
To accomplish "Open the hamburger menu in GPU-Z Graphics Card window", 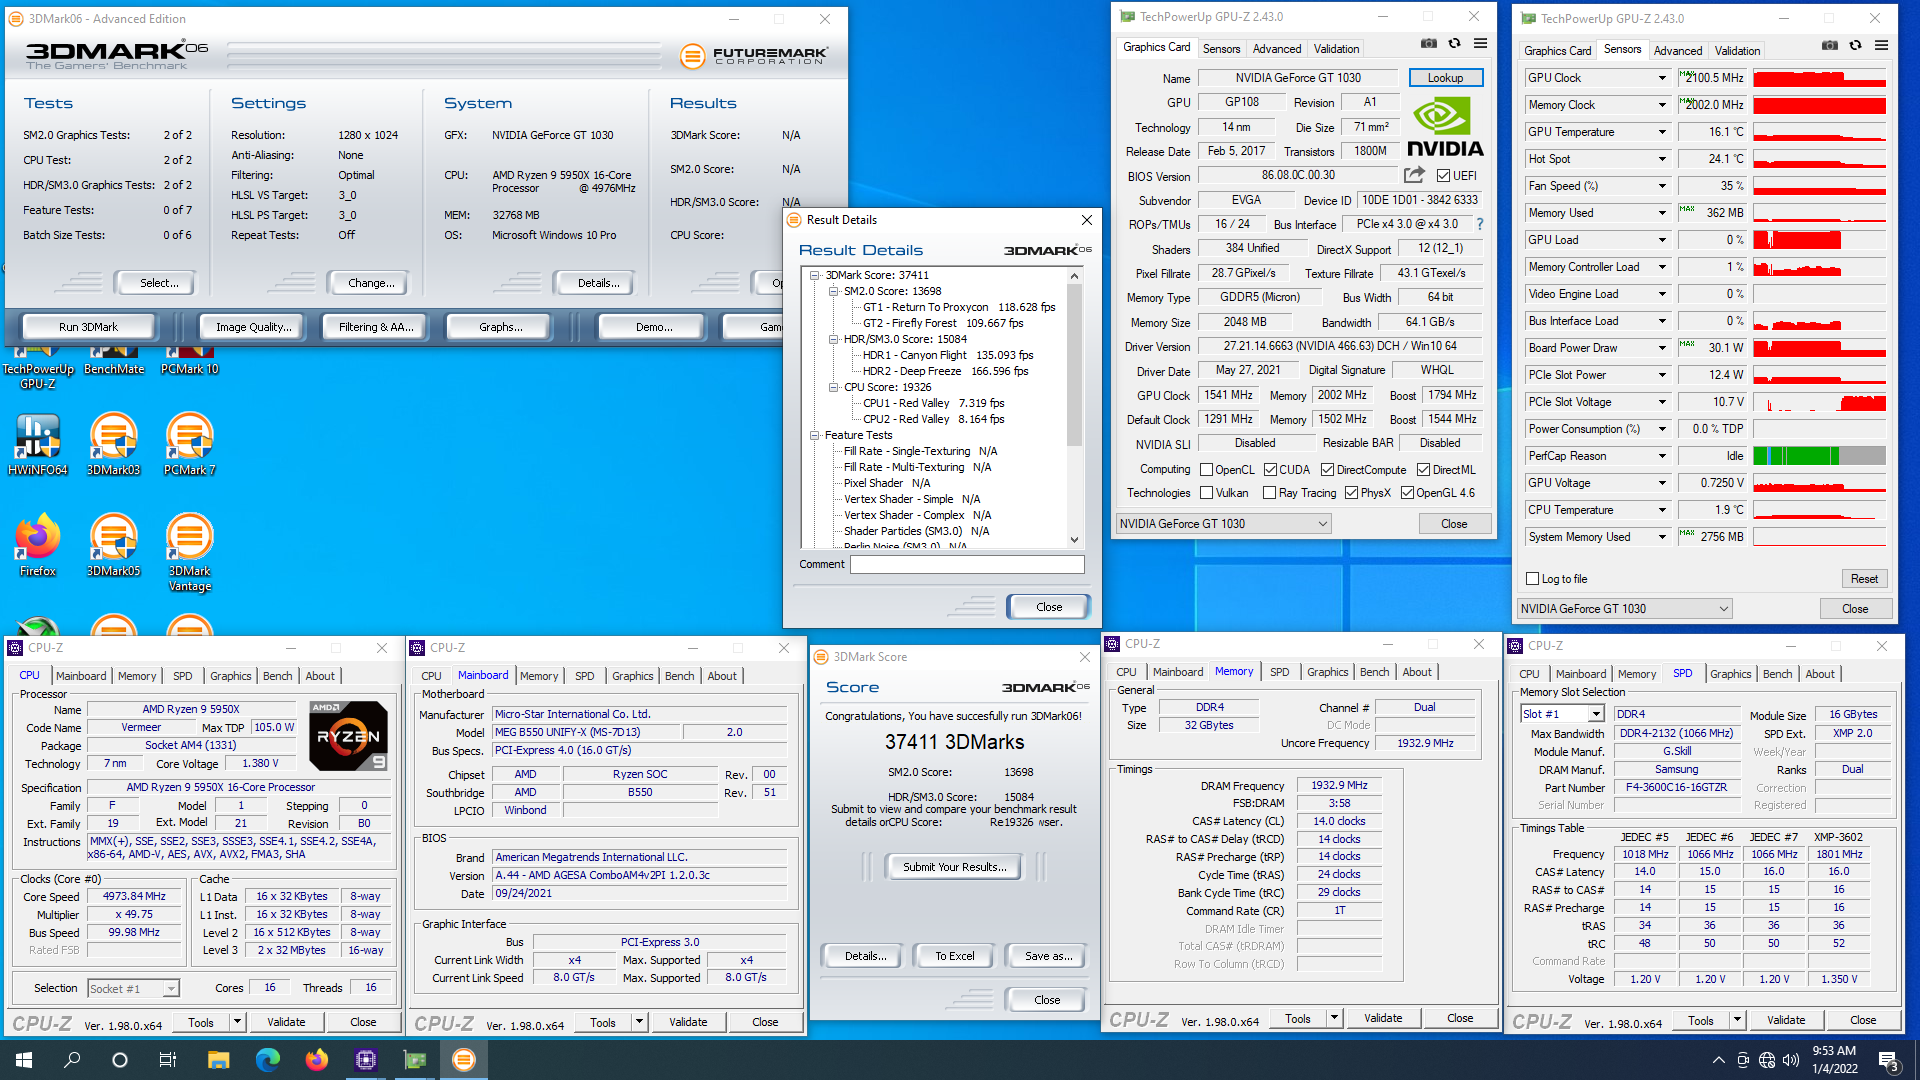I will coord(1480,44).
